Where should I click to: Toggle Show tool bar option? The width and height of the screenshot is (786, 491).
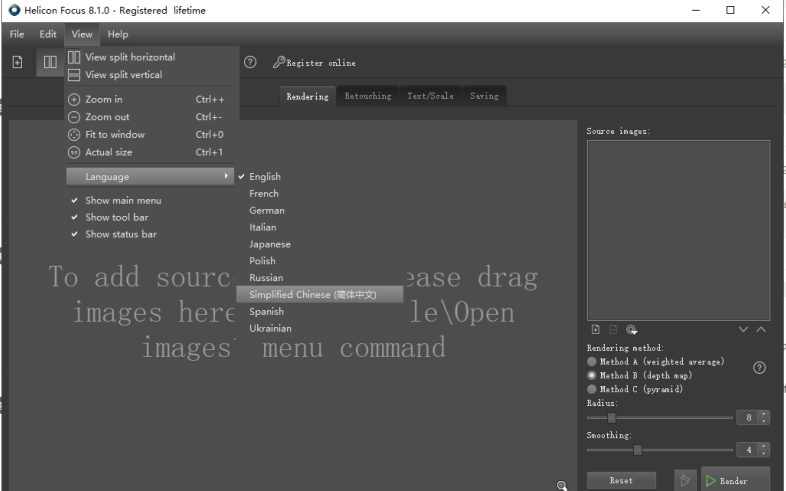pyautogui.click(x=150, y=217)
